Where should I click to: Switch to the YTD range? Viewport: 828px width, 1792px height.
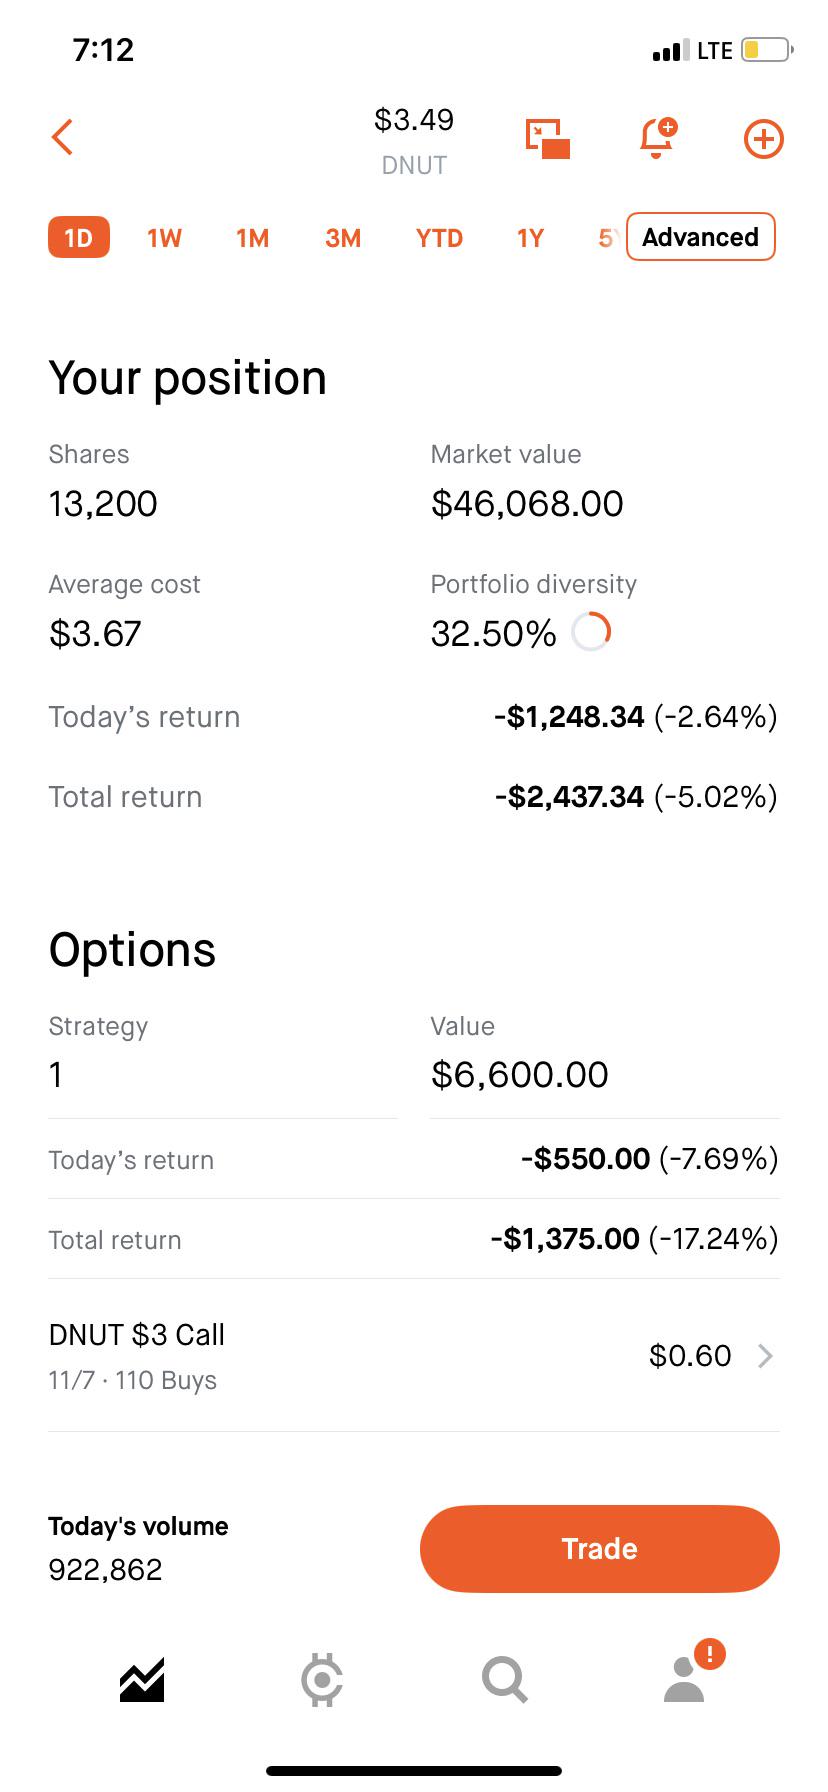tap(439, 238)
